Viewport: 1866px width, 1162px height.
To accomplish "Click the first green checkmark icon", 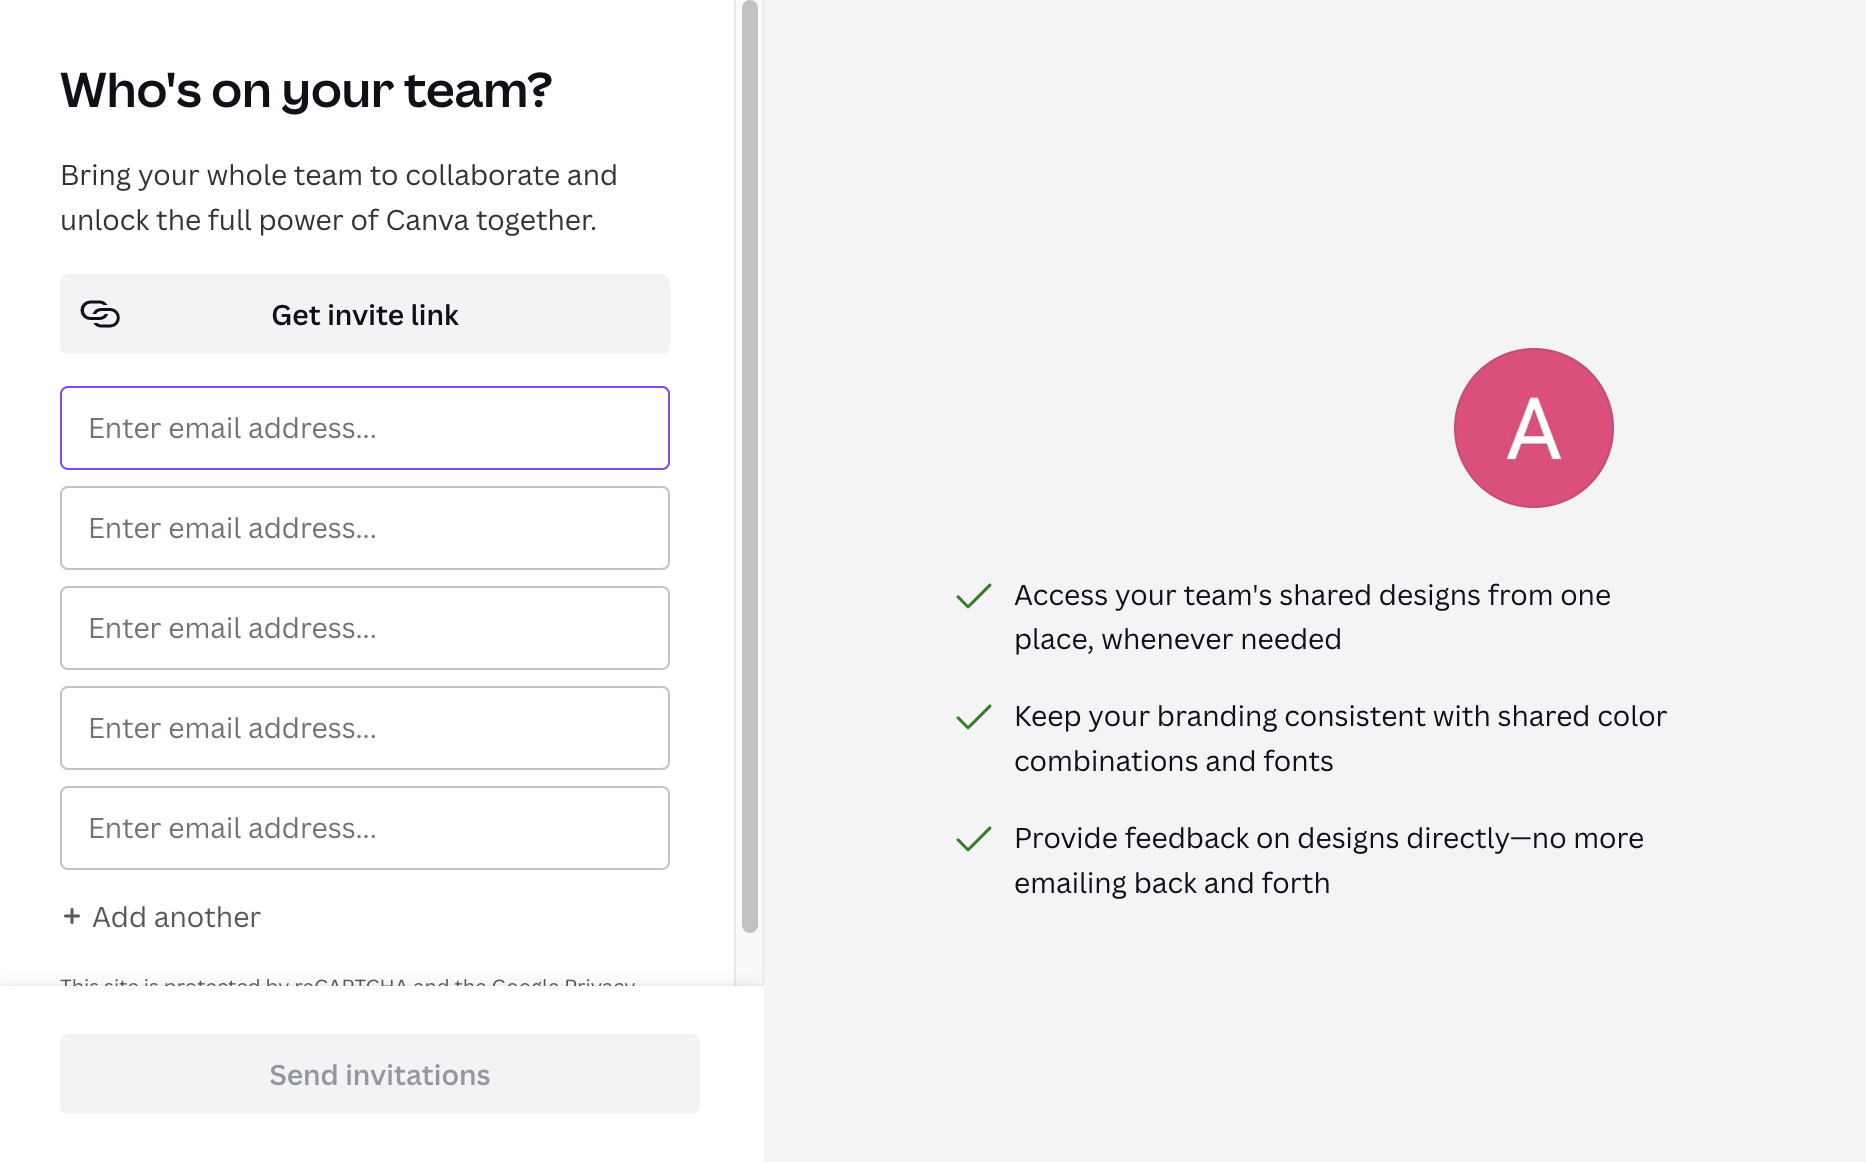I will [x=973, y=596].
